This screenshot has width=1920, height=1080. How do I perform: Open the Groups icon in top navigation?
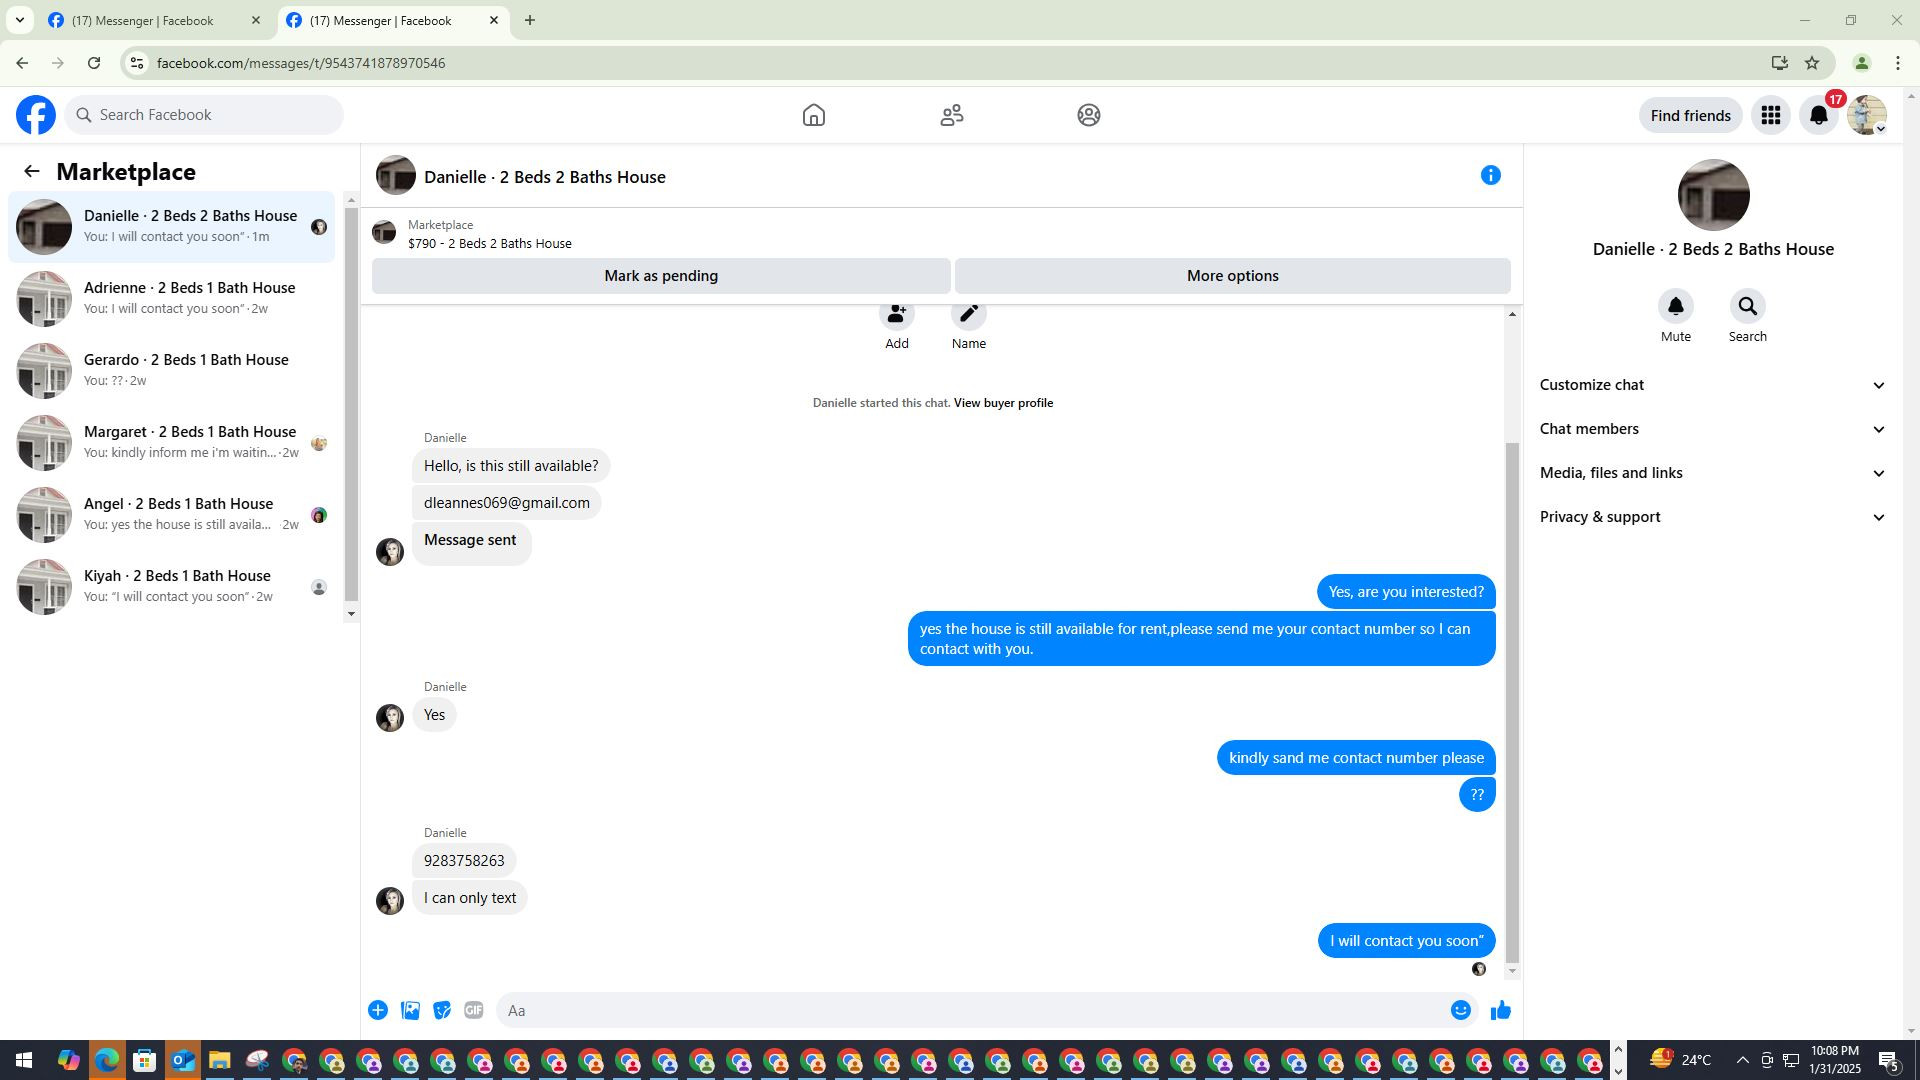[x=1089, y=115]
